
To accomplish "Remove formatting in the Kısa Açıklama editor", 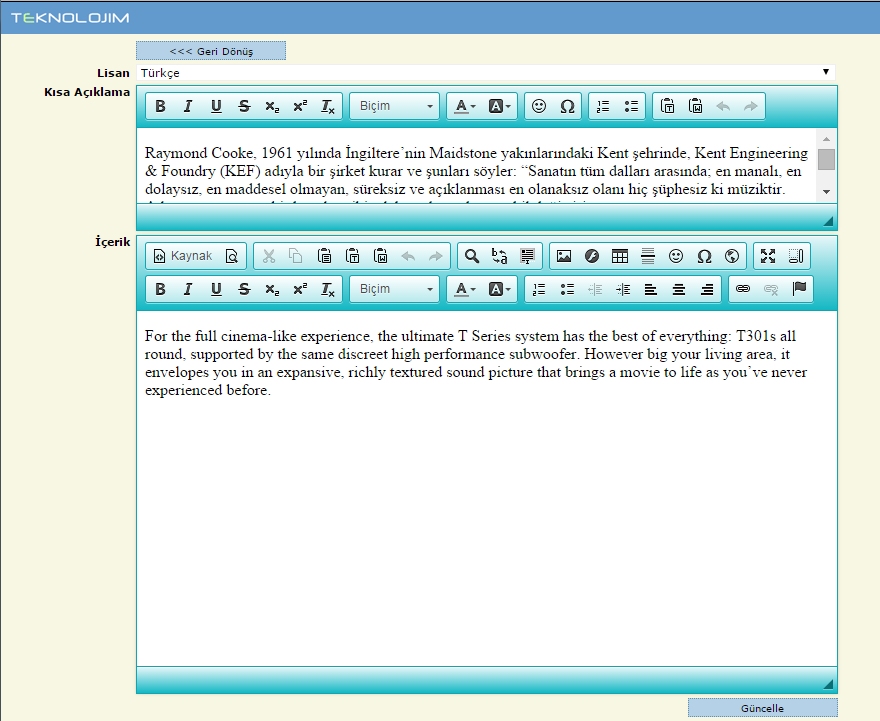I will point(328,106).
